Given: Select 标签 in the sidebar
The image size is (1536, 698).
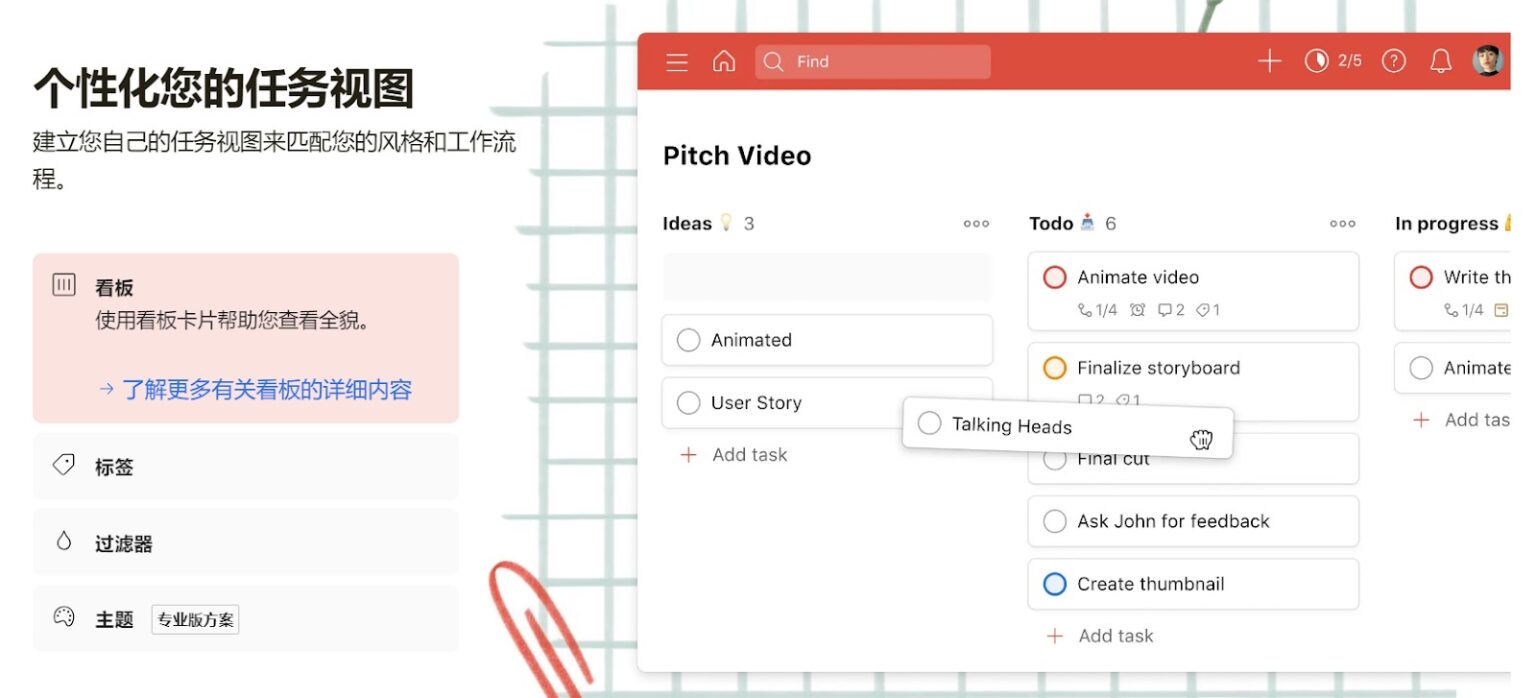Looking at the screenshot, I should click(x=110, y=466).
